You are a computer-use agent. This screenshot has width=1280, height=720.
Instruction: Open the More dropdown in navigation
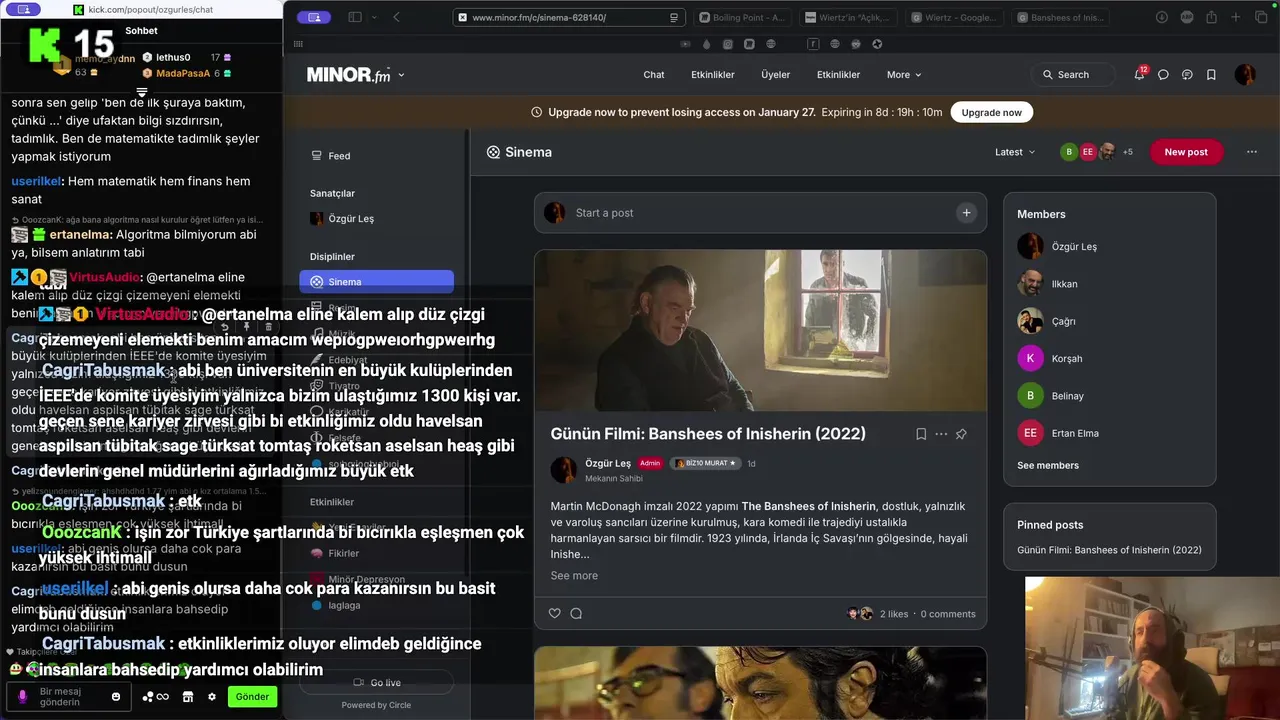coord(904,75)
